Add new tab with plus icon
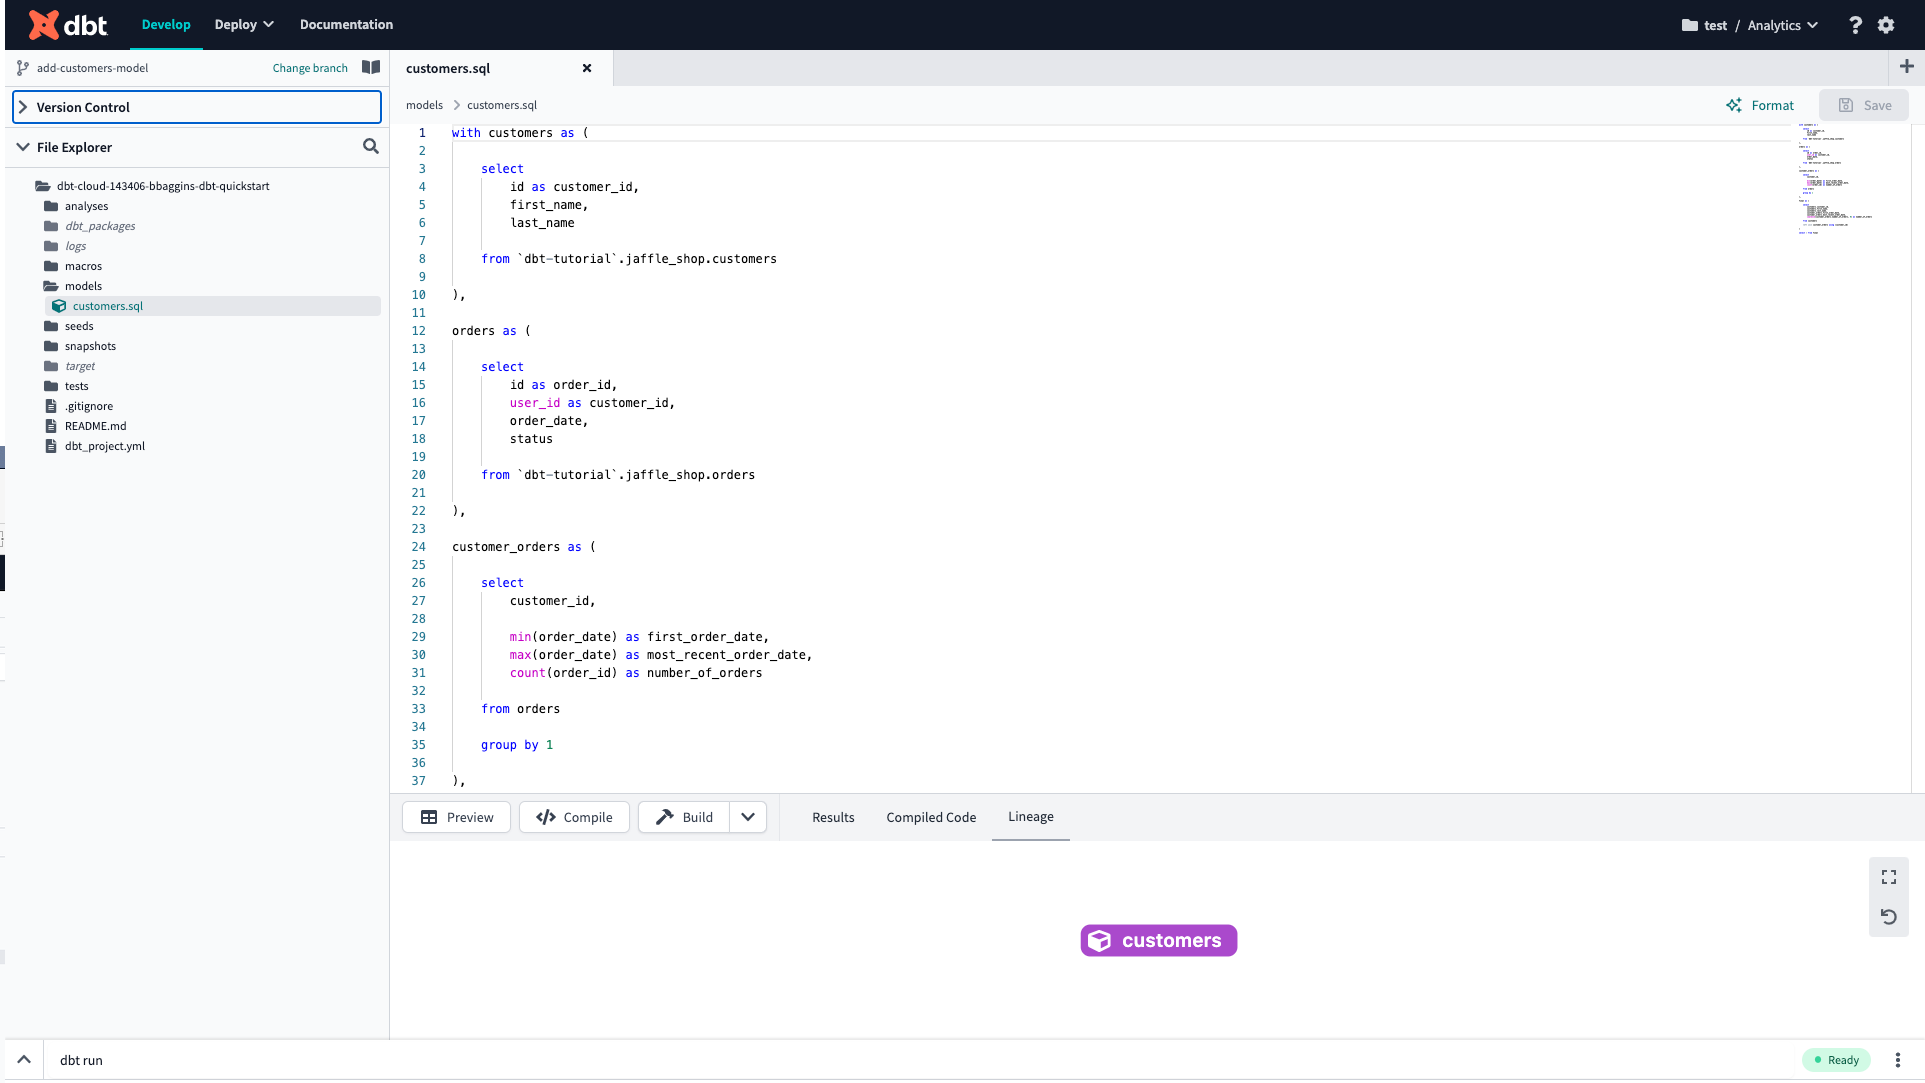 click(1907, 67)
